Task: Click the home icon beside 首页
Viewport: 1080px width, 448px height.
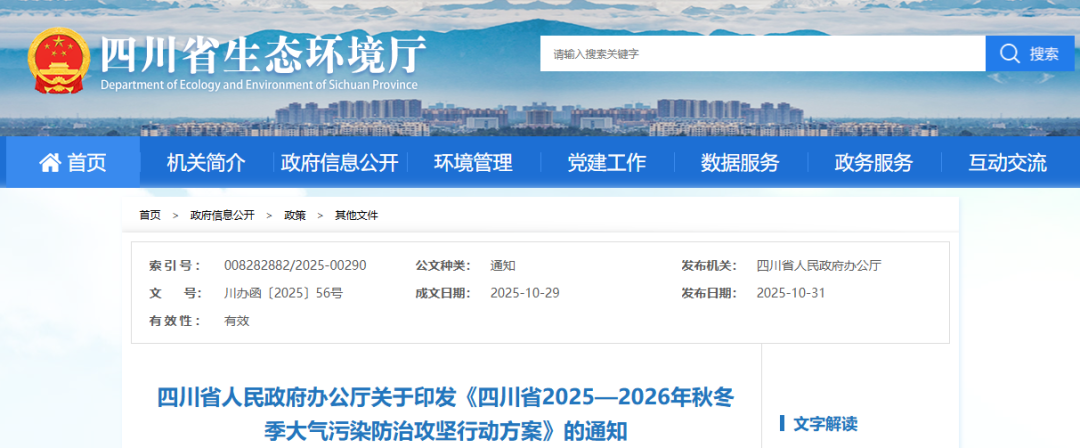Action: click(50, 163)
